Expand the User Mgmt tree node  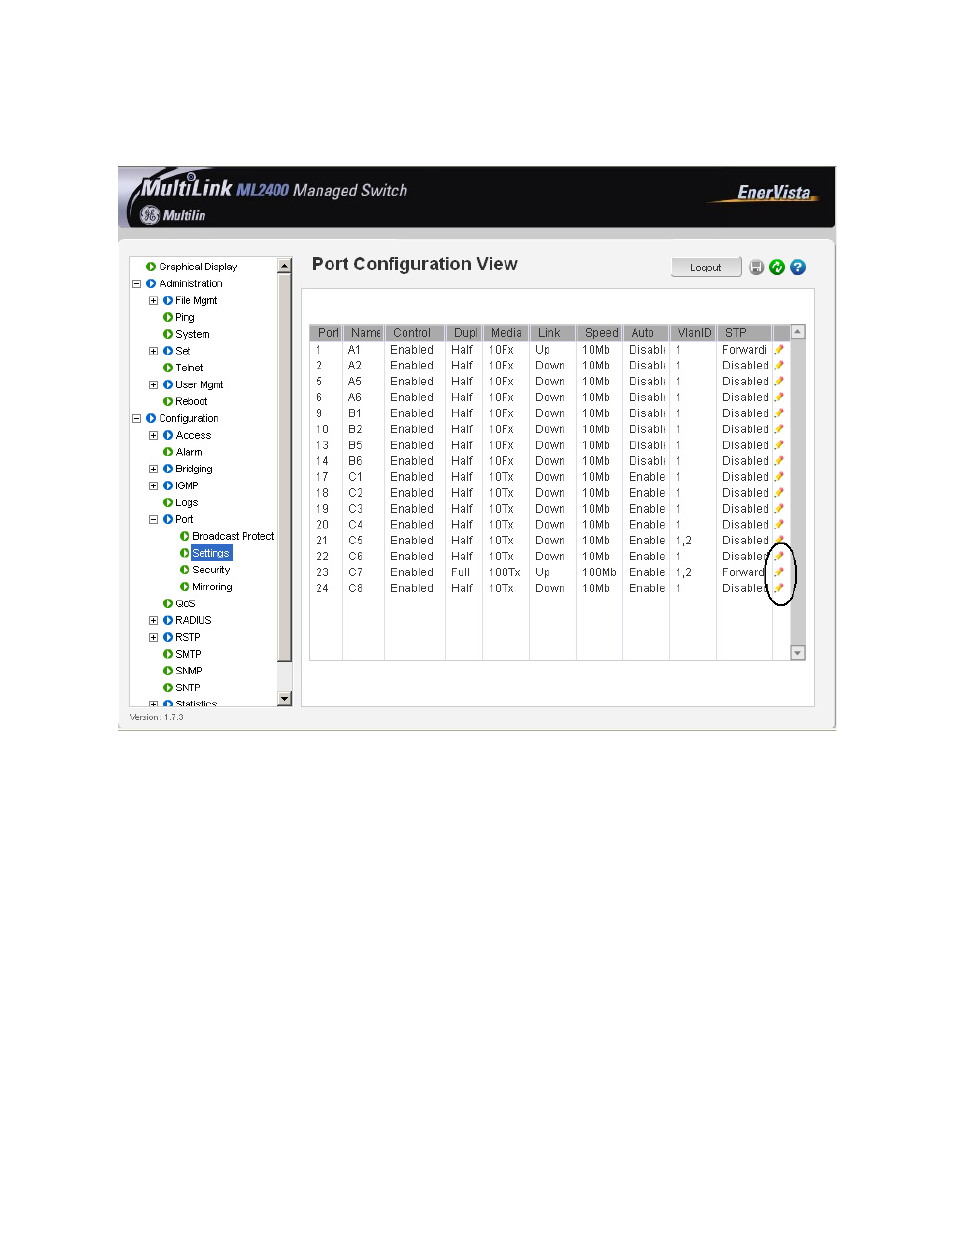pos(153,385)
